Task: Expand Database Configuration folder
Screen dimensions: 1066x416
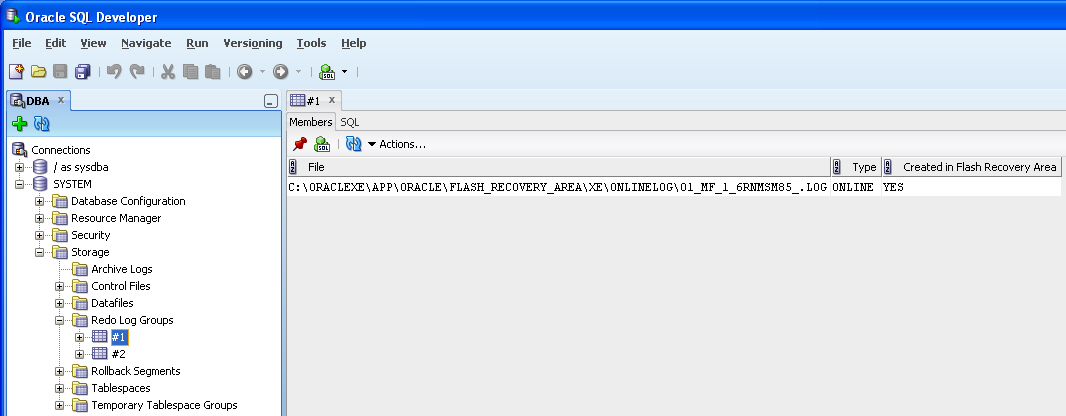Action: click(39, 201)
